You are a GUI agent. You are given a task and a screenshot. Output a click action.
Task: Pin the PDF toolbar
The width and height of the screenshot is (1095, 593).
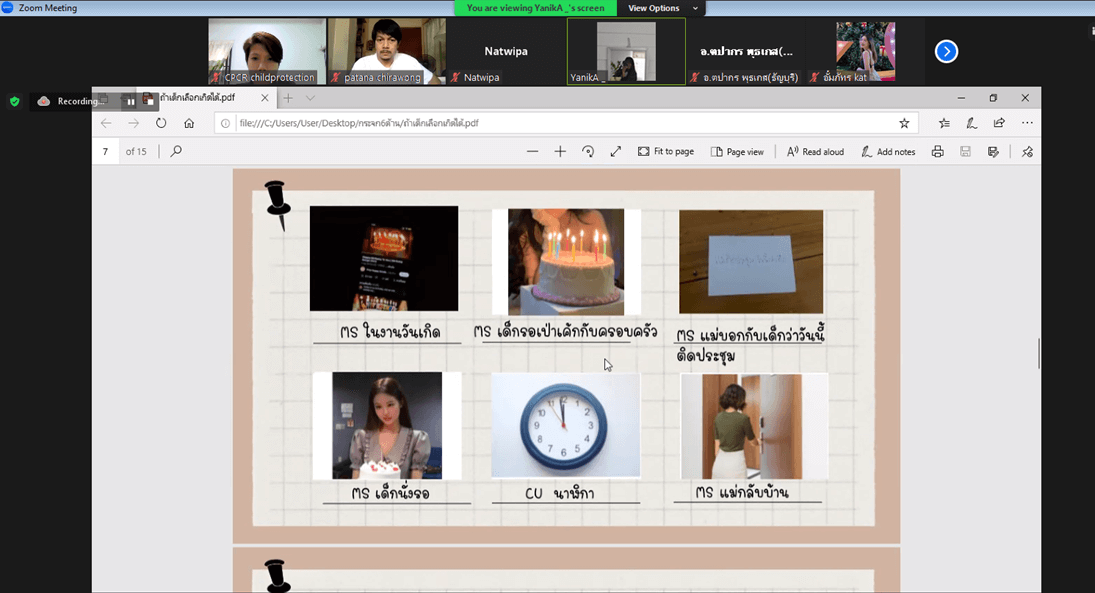(1027, 152)
